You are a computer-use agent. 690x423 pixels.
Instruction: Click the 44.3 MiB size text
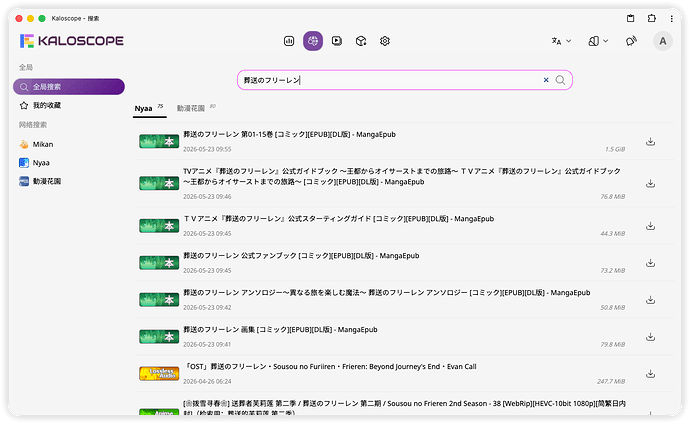pos(613,234)
